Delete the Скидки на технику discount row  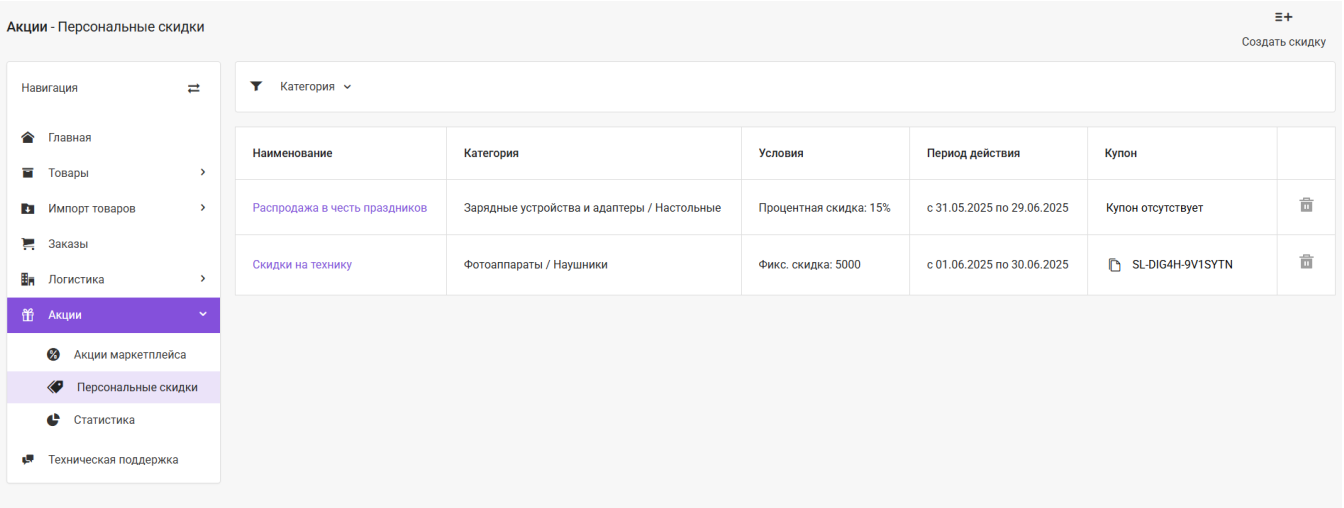pyautogui.click(x=1306, y=262)
